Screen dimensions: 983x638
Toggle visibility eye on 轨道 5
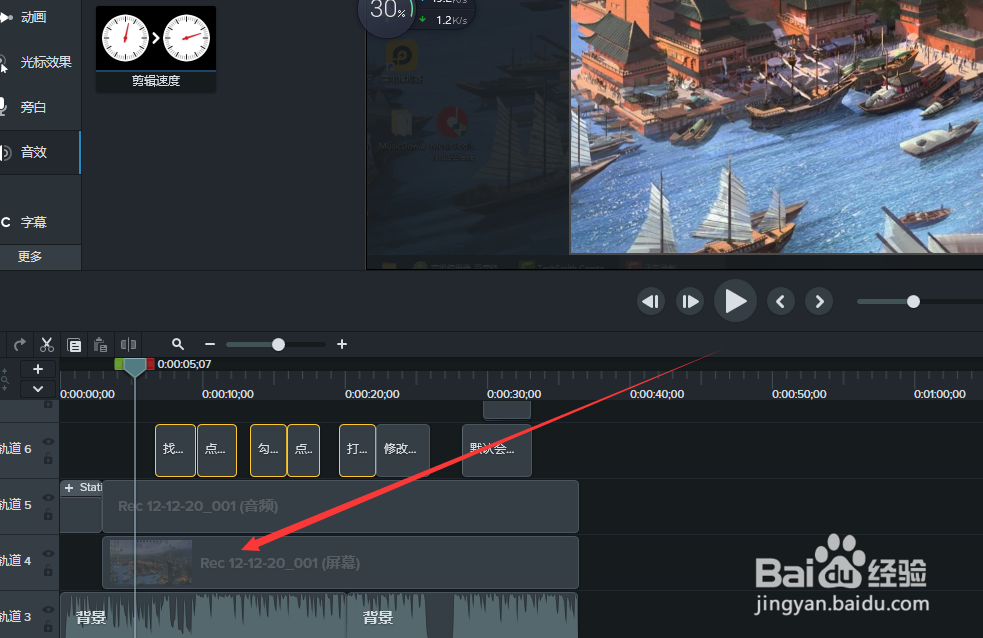click(x=48, y=498)
